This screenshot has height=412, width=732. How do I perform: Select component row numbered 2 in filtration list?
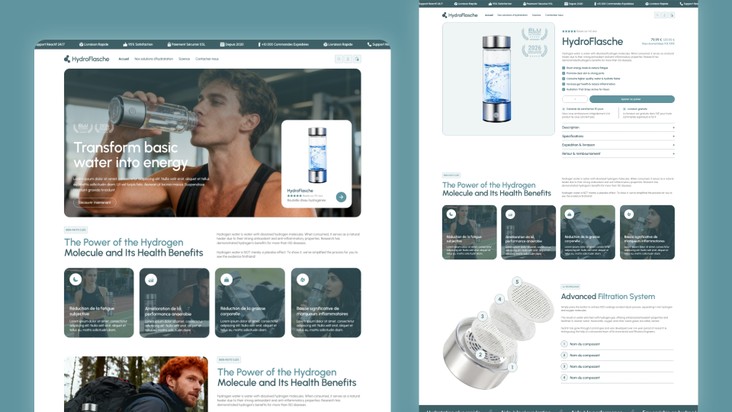pyautogui.click(x=617, y=355)
